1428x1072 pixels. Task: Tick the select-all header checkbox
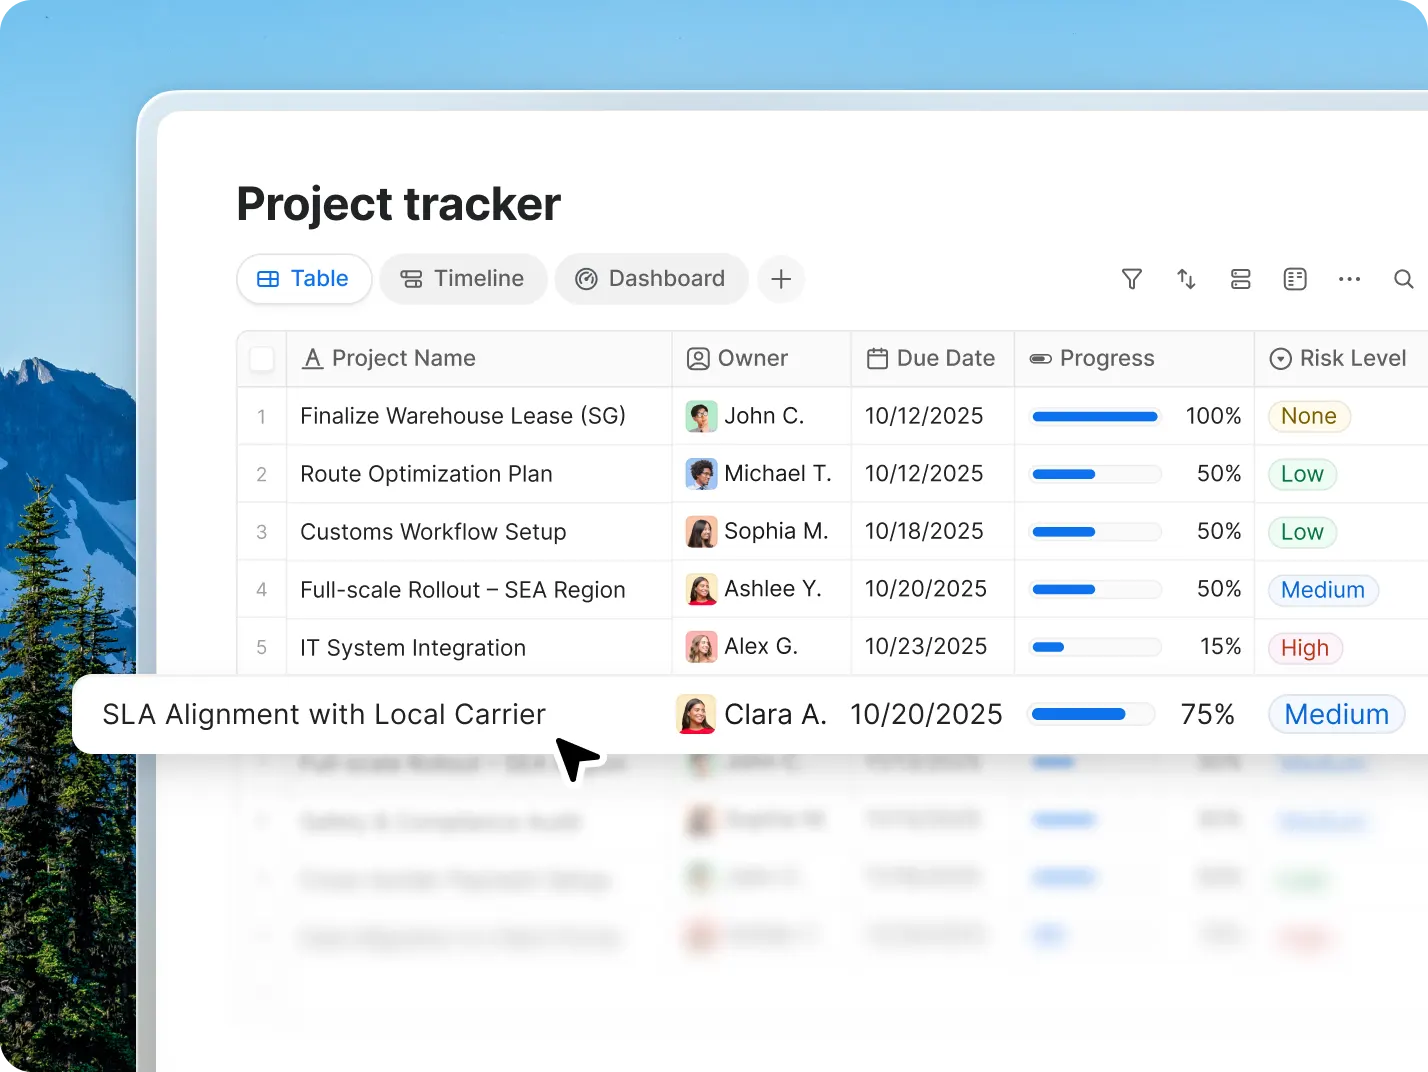tap(262, 359)
